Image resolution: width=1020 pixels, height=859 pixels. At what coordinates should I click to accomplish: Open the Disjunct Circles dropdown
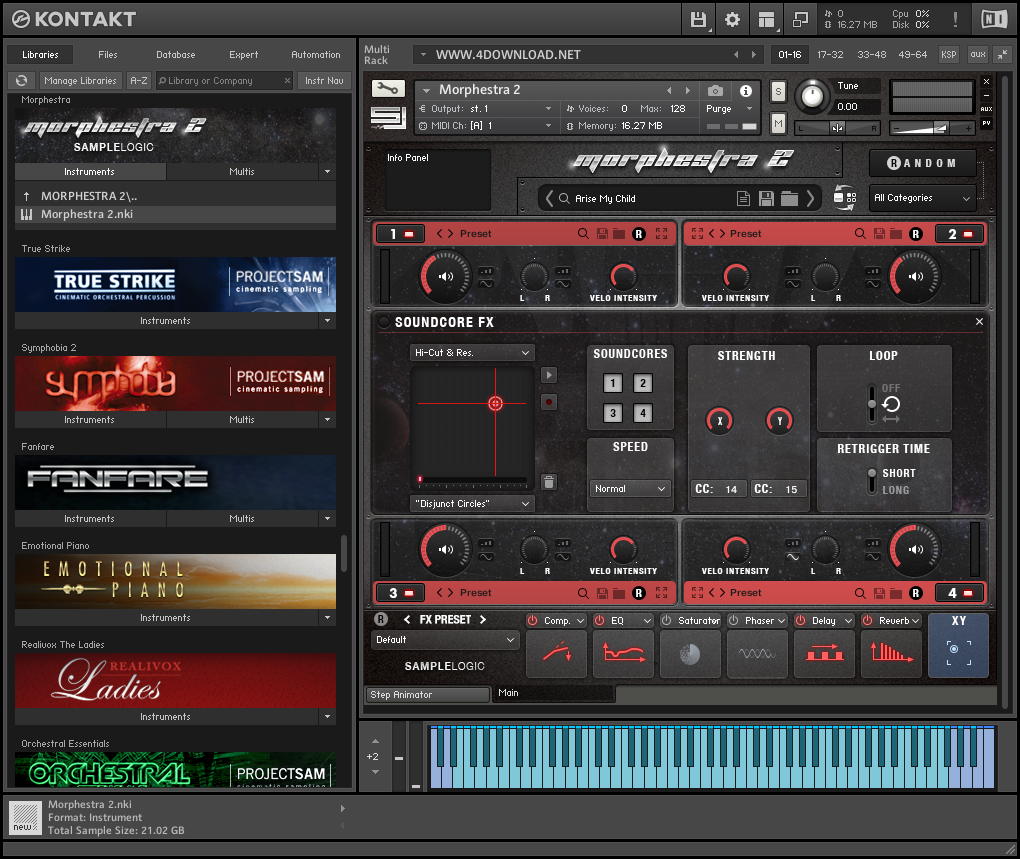[472, 503]
